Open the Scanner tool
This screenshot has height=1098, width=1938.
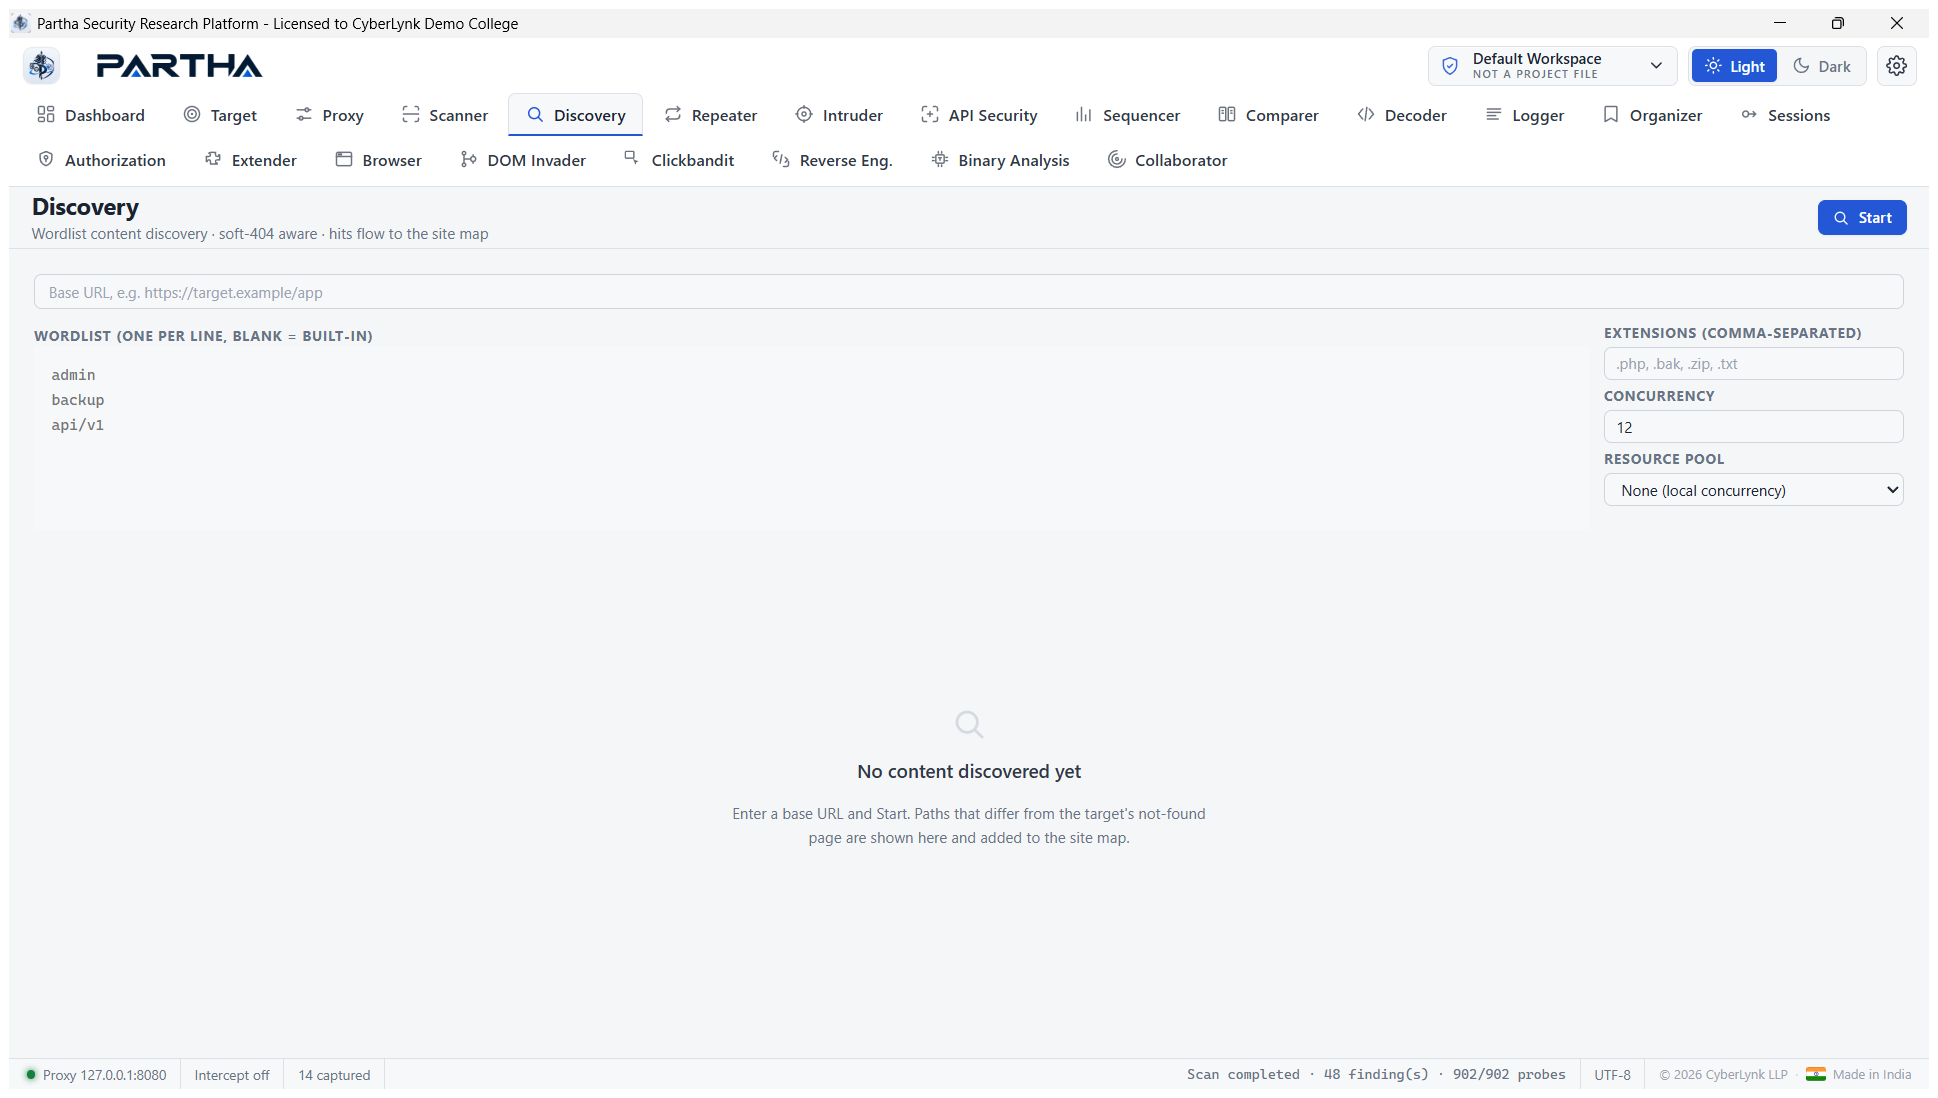[444, 115]
